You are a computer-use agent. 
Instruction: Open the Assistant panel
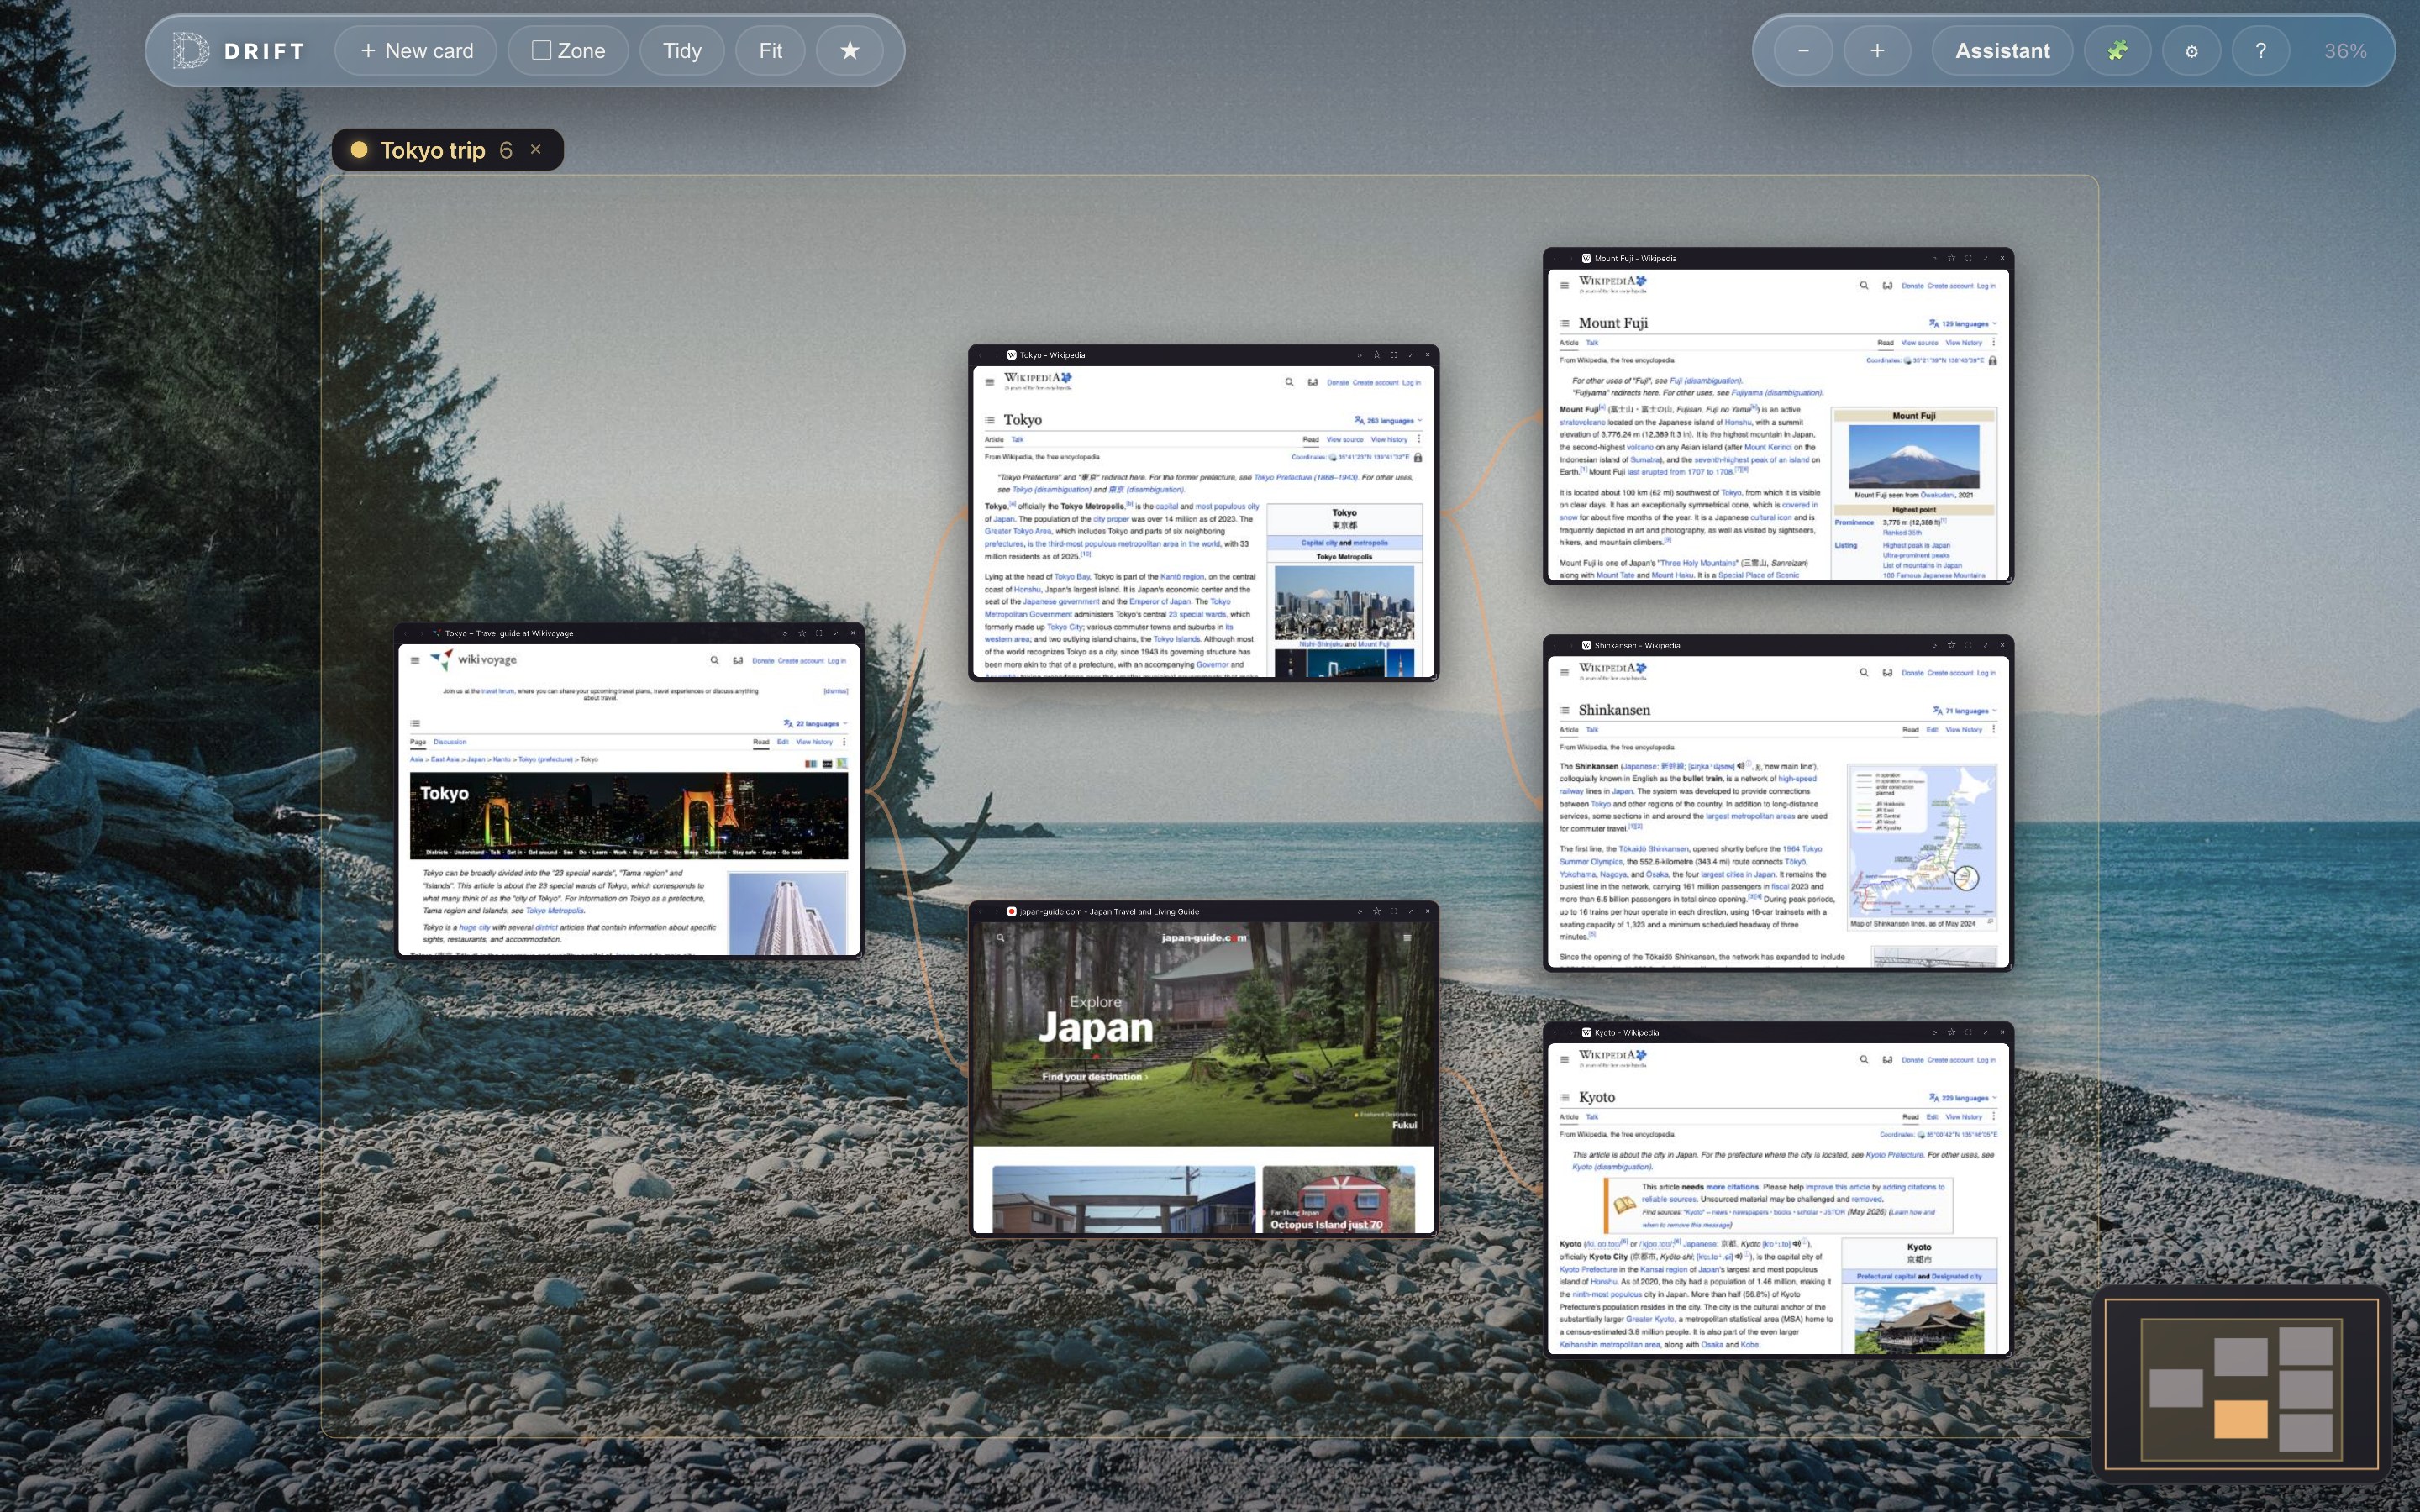coord(2002,51)
